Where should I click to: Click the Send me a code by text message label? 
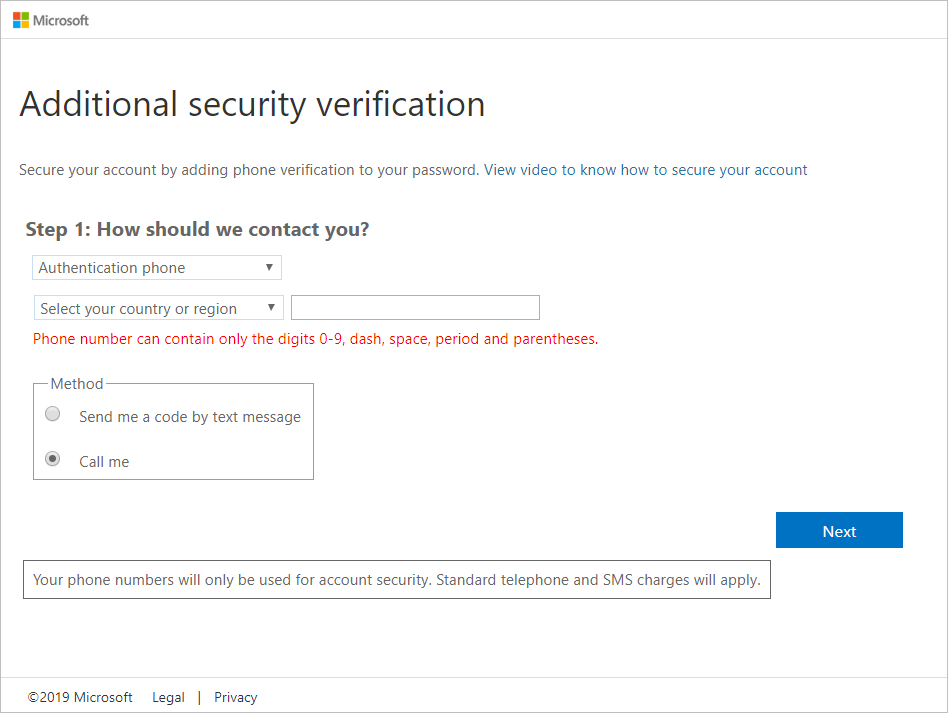[x=190, y=417]
